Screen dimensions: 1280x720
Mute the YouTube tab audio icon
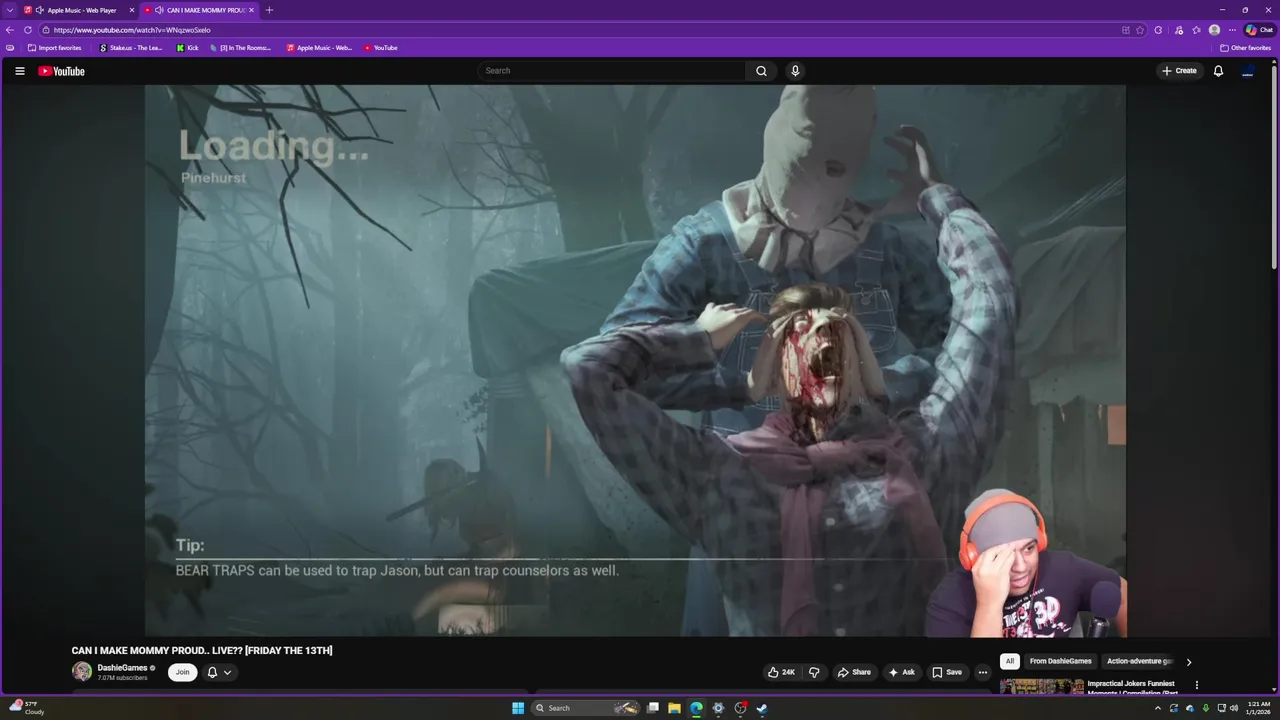pos(159,10)
